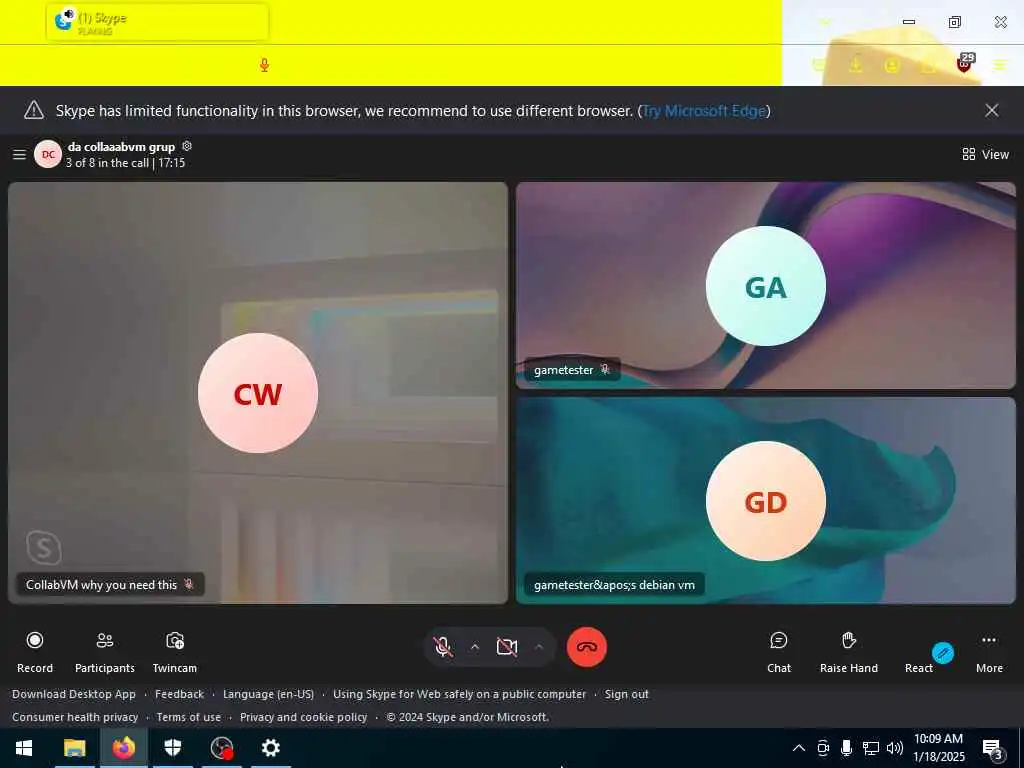Click the '3 of 8 in the call' status

[125, 163]
